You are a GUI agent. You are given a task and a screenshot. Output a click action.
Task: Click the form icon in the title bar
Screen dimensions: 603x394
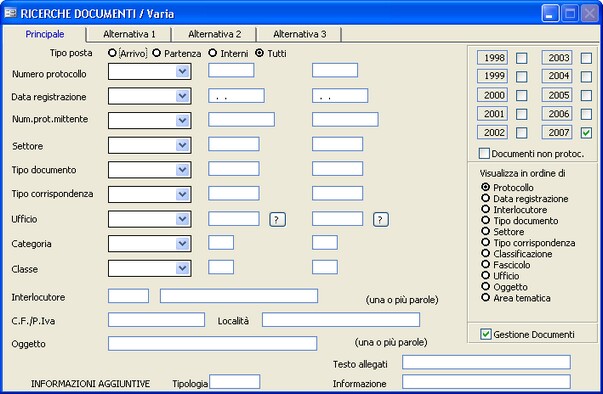point(10,13)
